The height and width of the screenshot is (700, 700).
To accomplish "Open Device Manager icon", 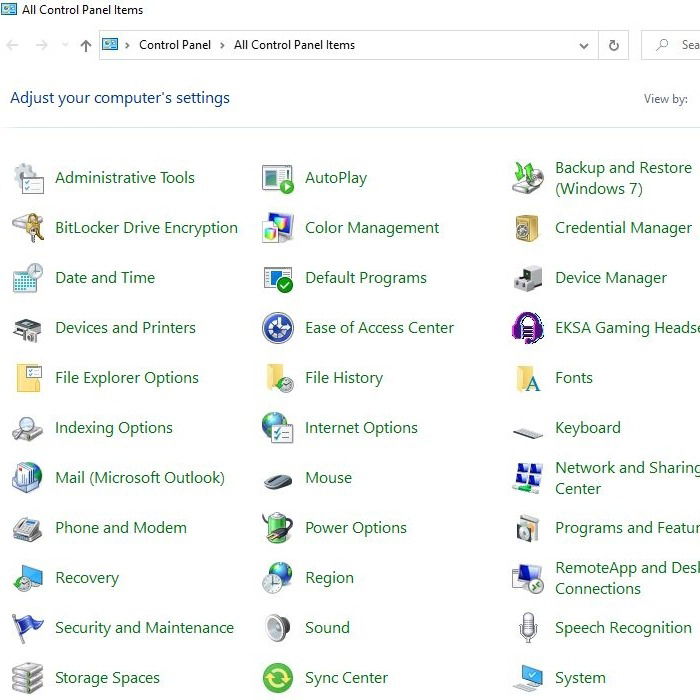I will [x=528, y=278].
